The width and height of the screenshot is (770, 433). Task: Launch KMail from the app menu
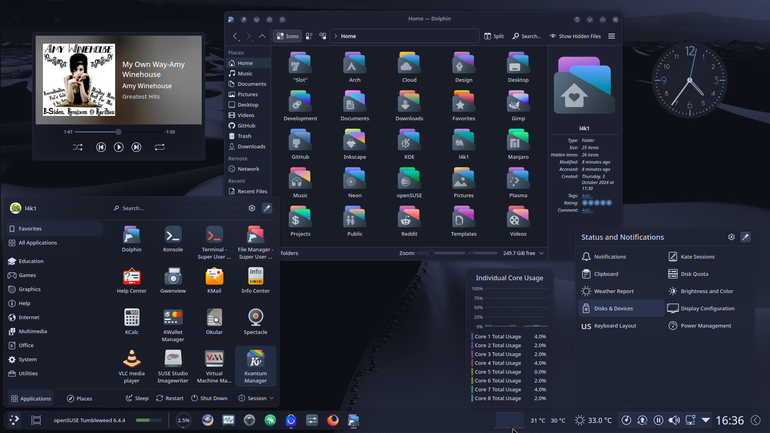click(x=214, y=280)
